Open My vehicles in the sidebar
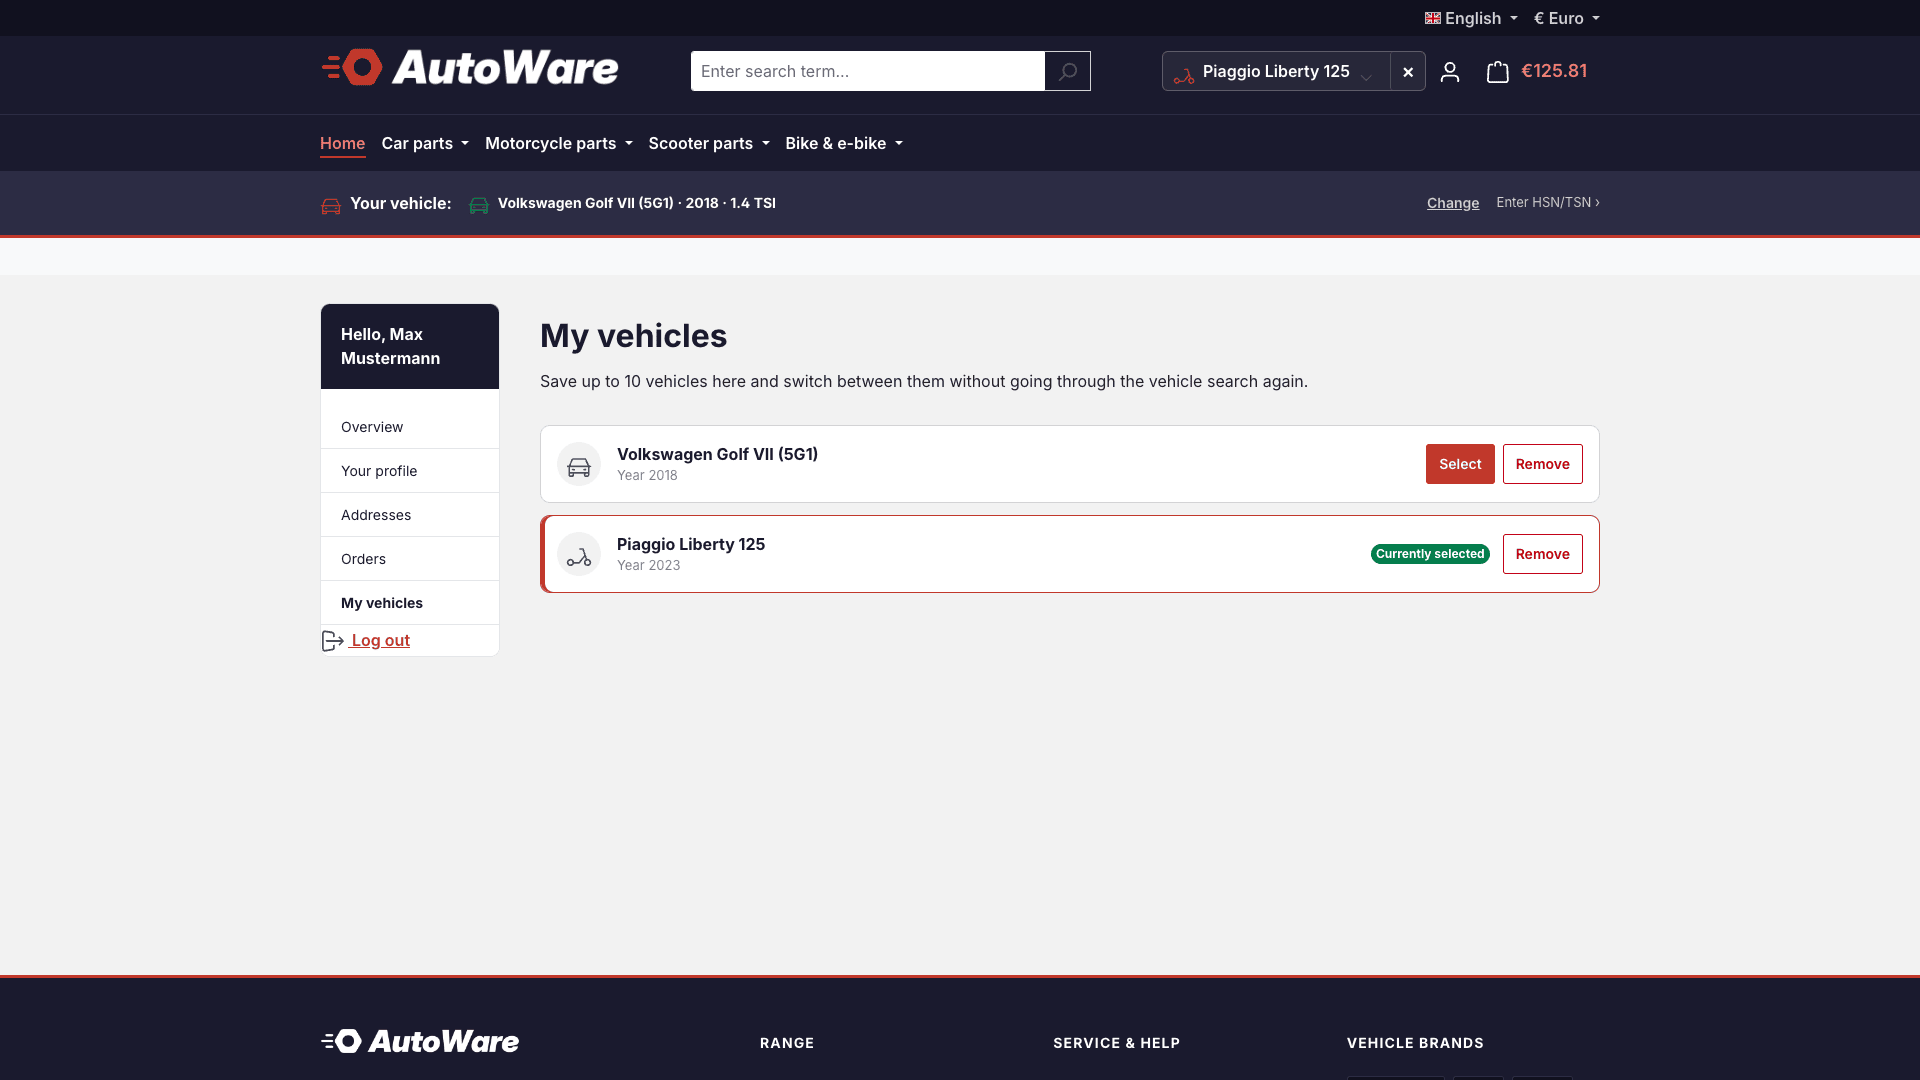Screen dimensions: 1920x1080 (x=410, y=603)
